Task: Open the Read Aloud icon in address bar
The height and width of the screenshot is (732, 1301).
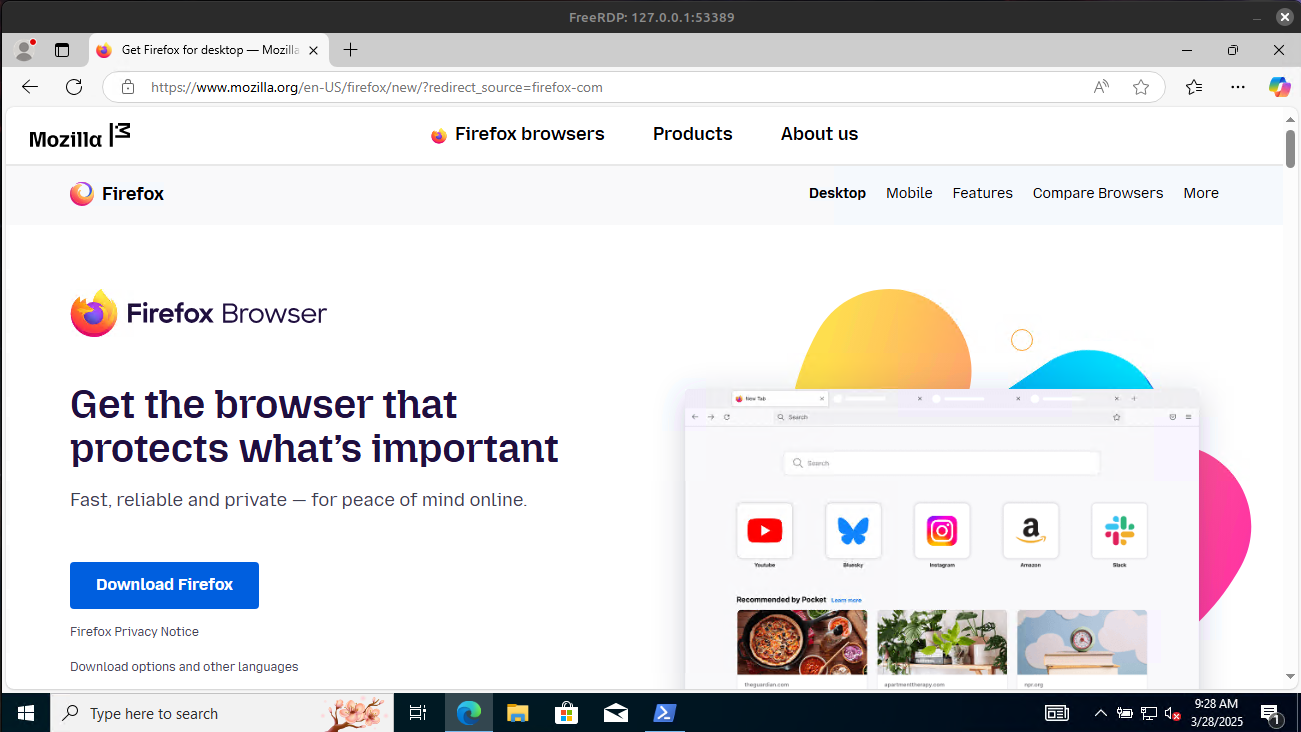Action: click(1101, 87)
